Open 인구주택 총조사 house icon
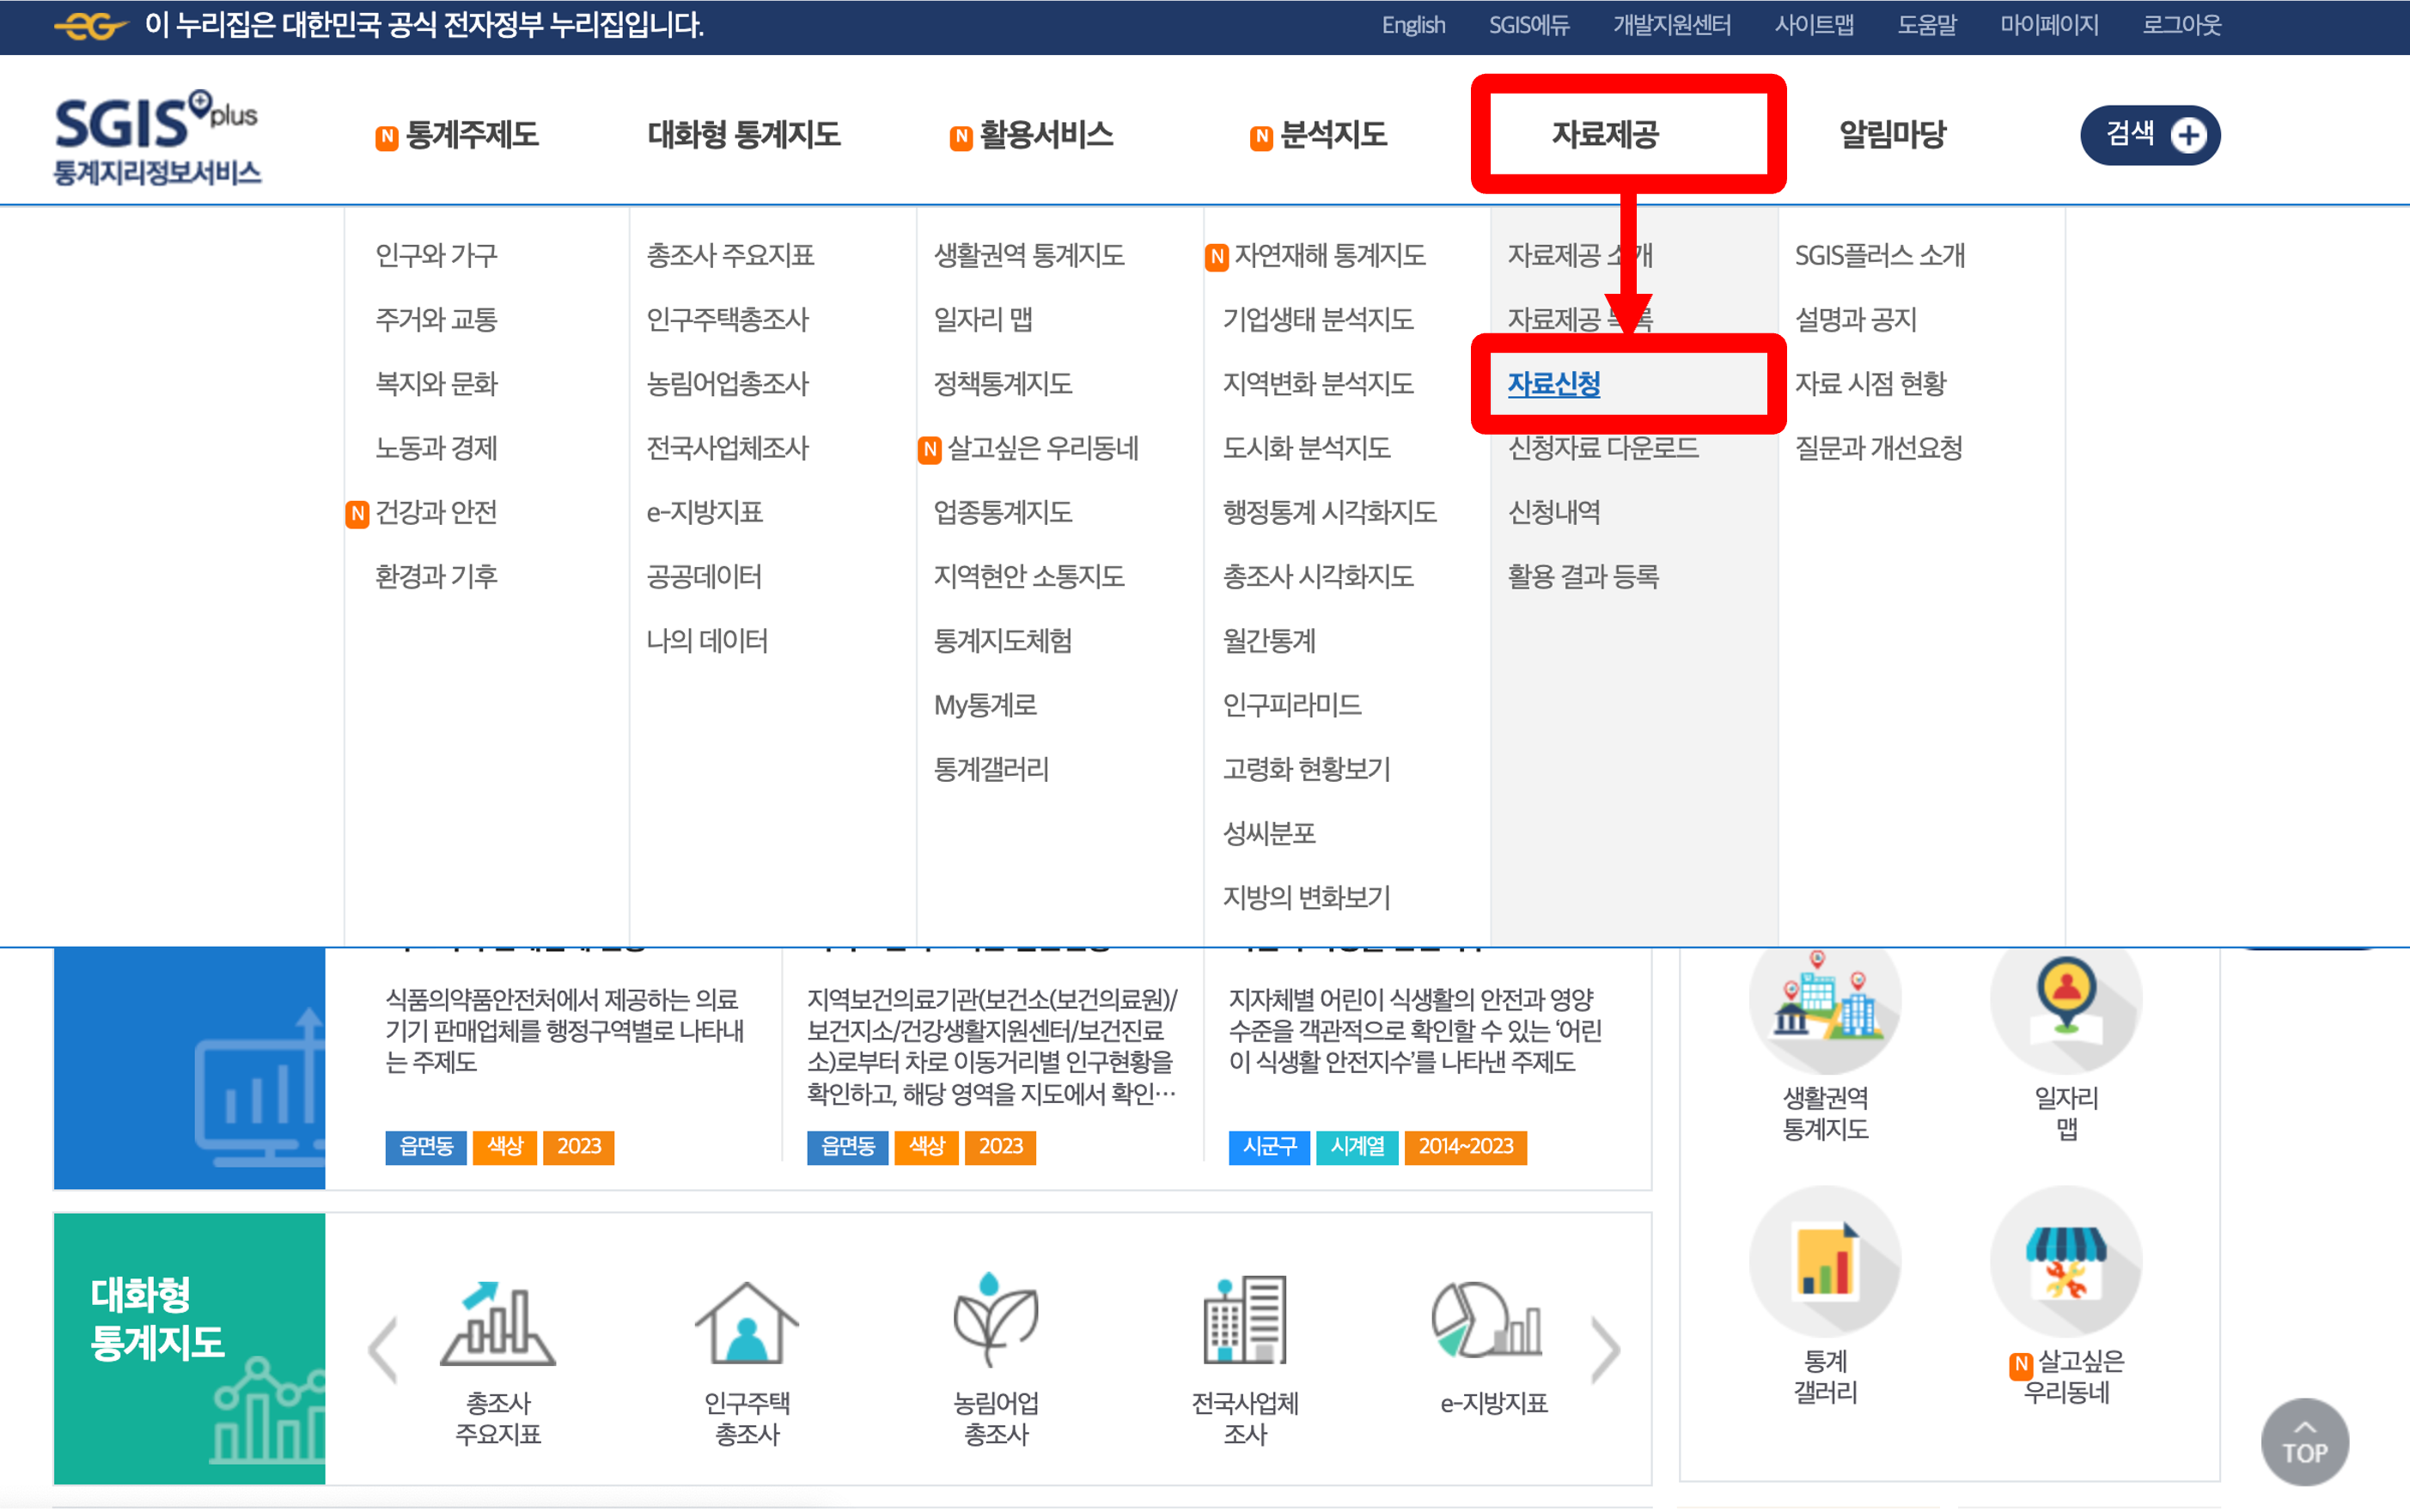2410x1512 pixels. click(x=746, y=1323)
